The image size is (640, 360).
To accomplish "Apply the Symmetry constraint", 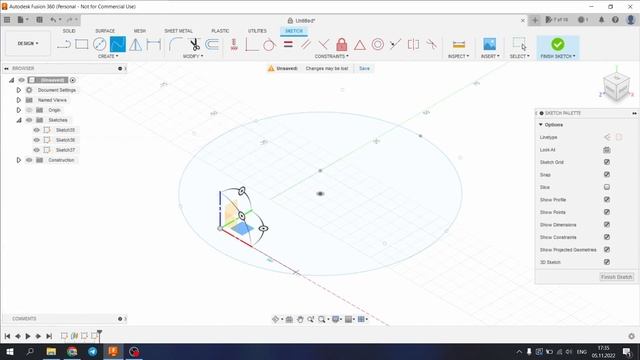I will [x=413, y=44].
